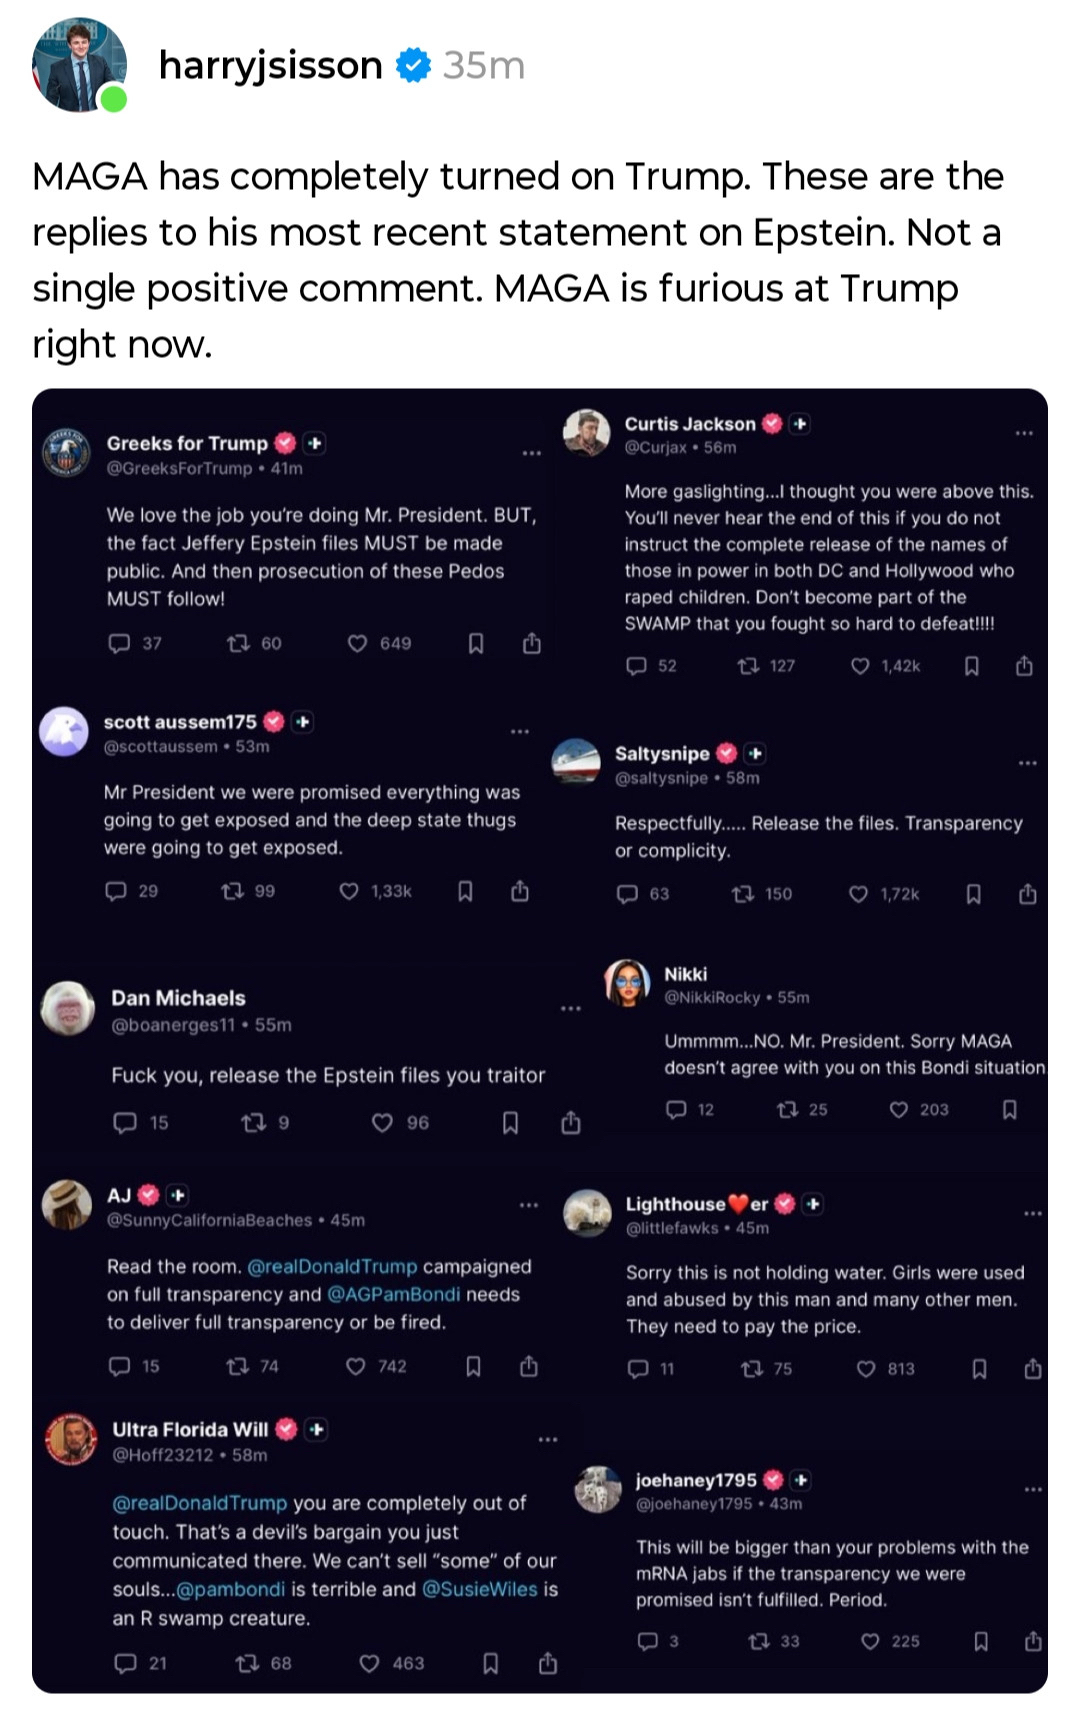Repost the Lighthouse reply
Image resolution: width=1080 pixels, height=1715 pixels.
[x=752, y=1369]
